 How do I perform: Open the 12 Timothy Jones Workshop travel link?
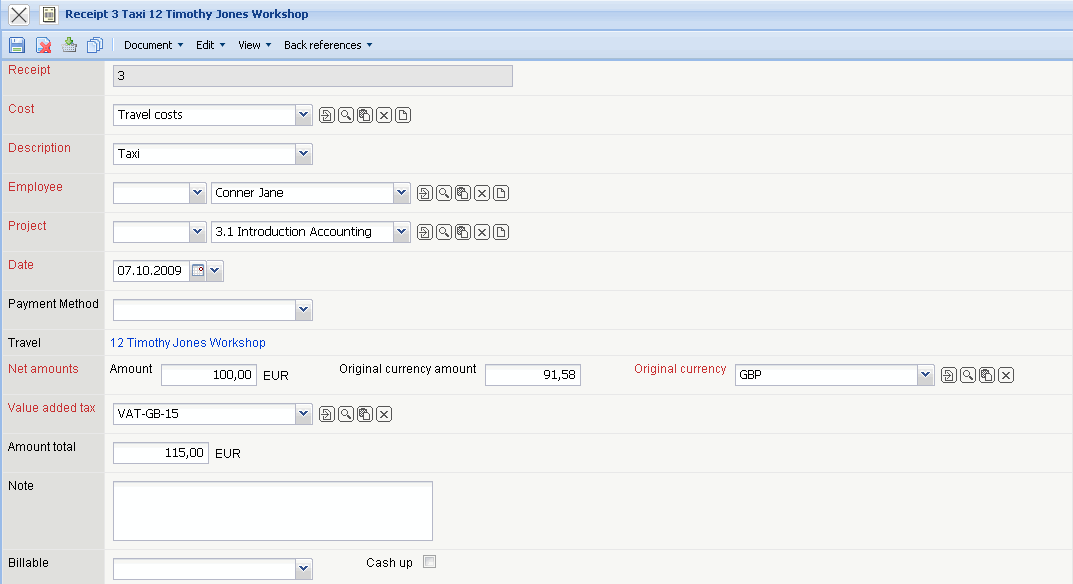(x=188, y=343)
